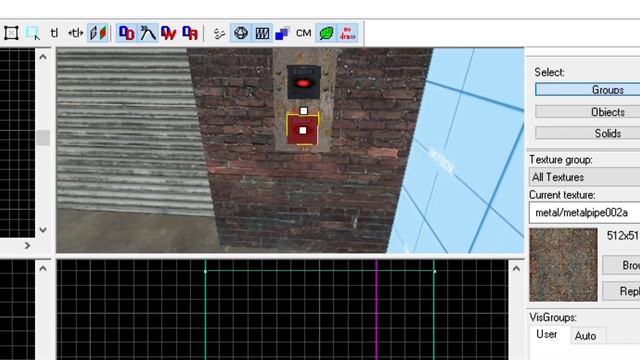Click down arrow of top-left view scrollbar

pyautogui.click(x=43, y=230)
